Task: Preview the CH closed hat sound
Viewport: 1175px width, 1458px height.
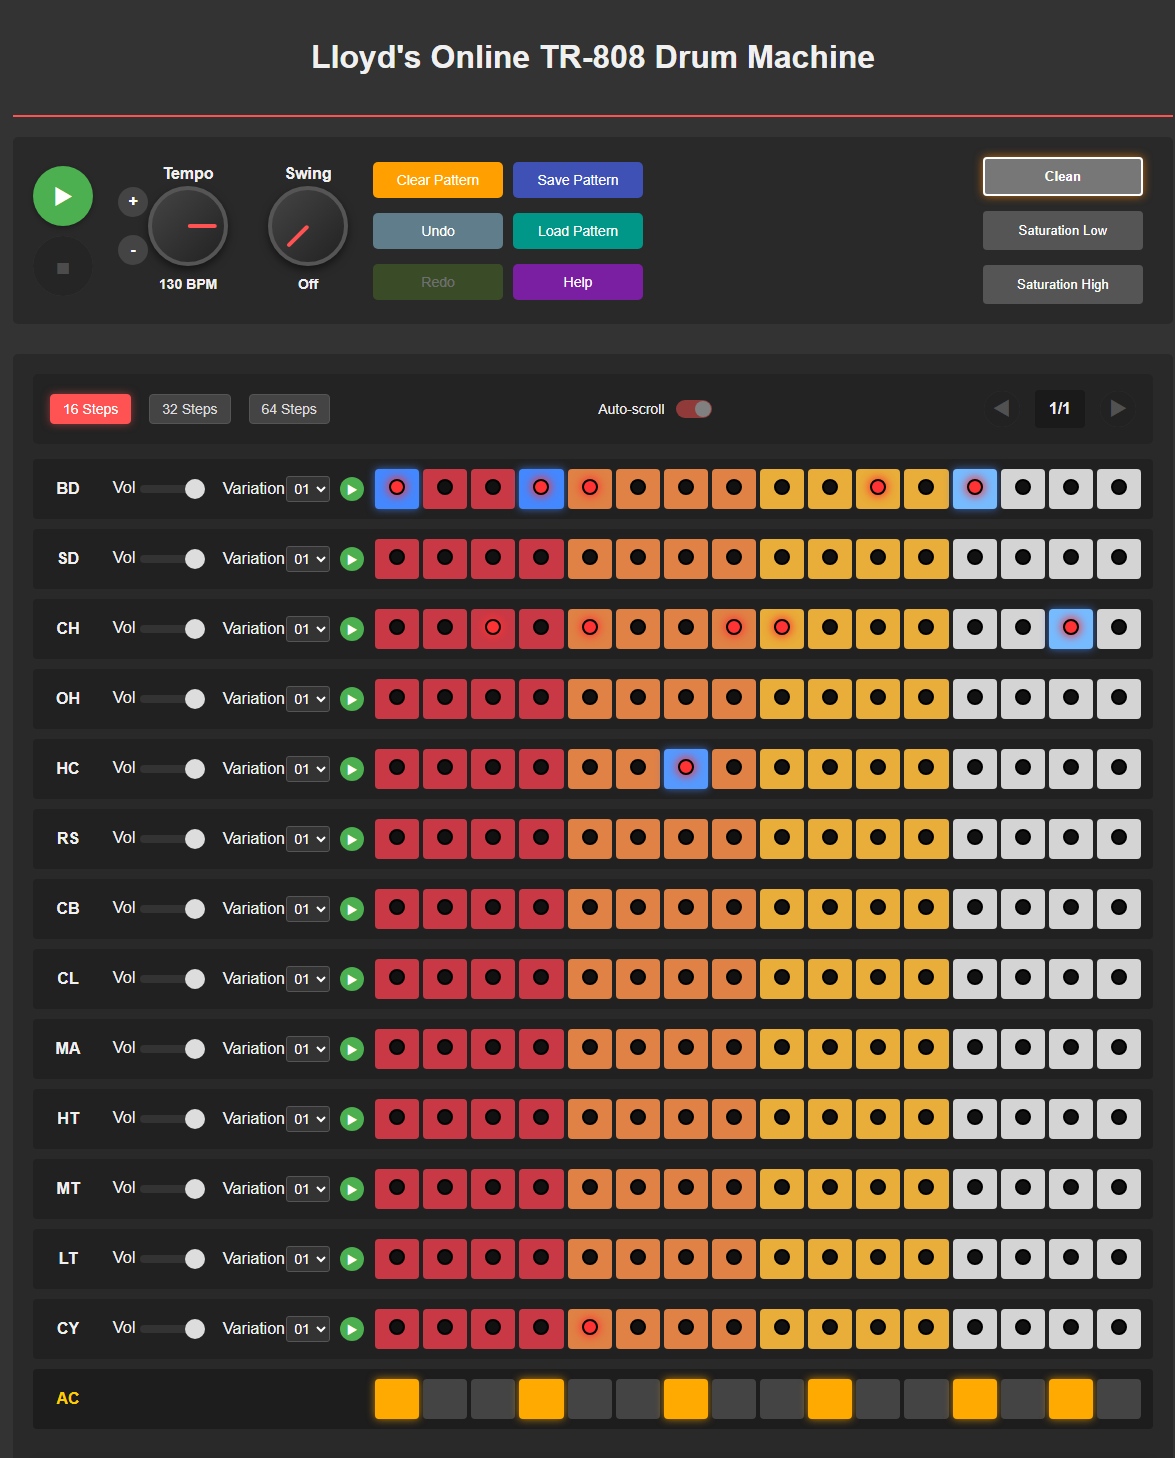Action: click(352, 629)
